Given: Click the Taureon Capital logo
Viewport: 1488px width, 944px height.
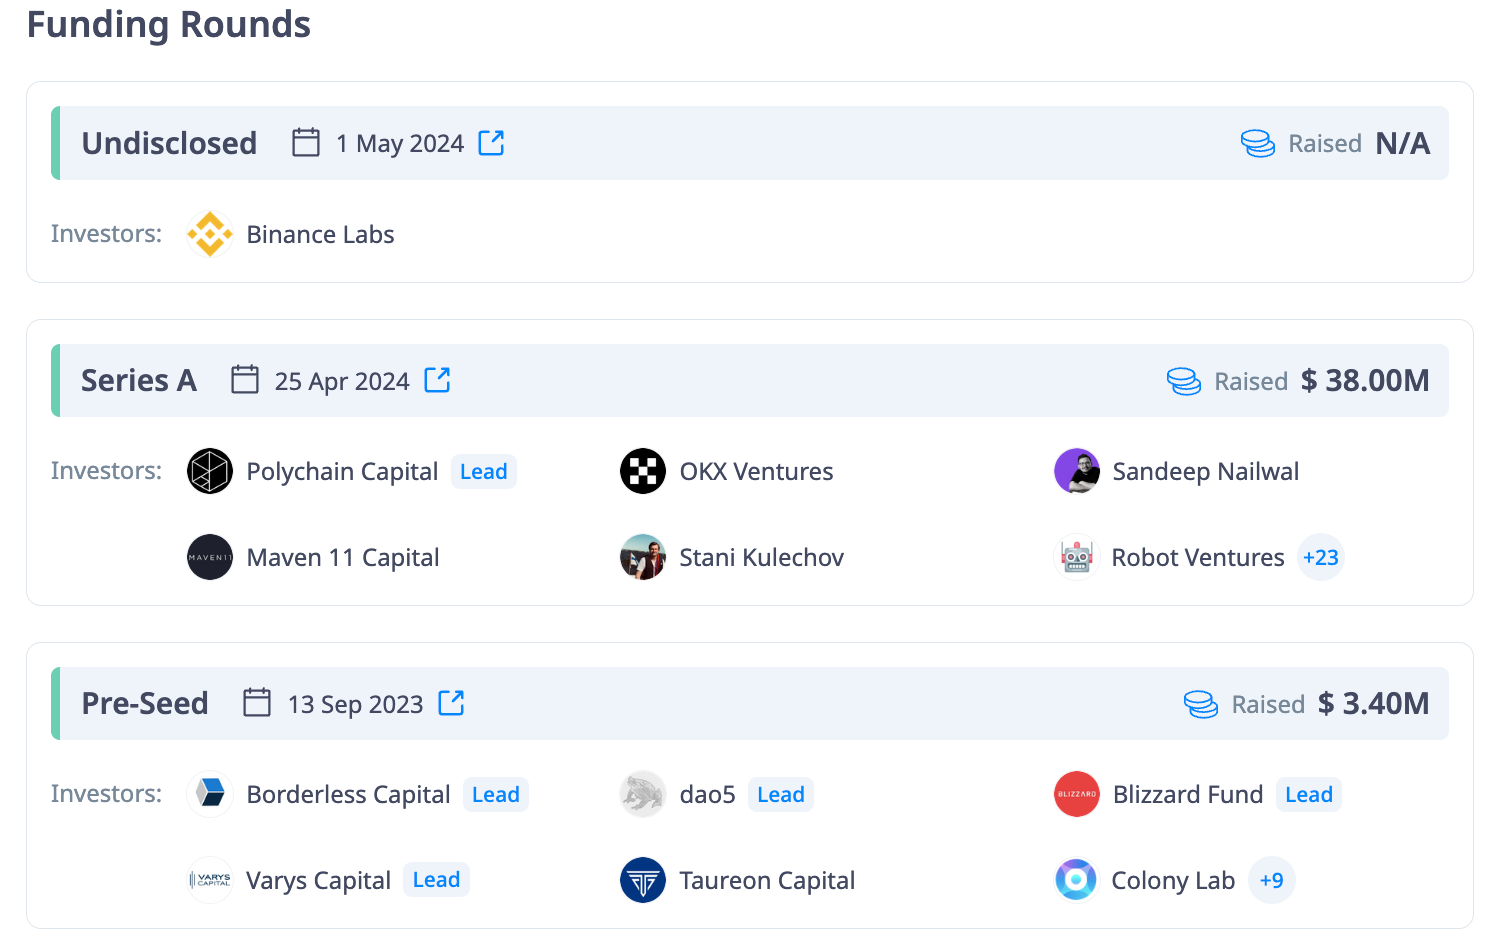Looking at the screenshot, I should [x=643, y=880].
